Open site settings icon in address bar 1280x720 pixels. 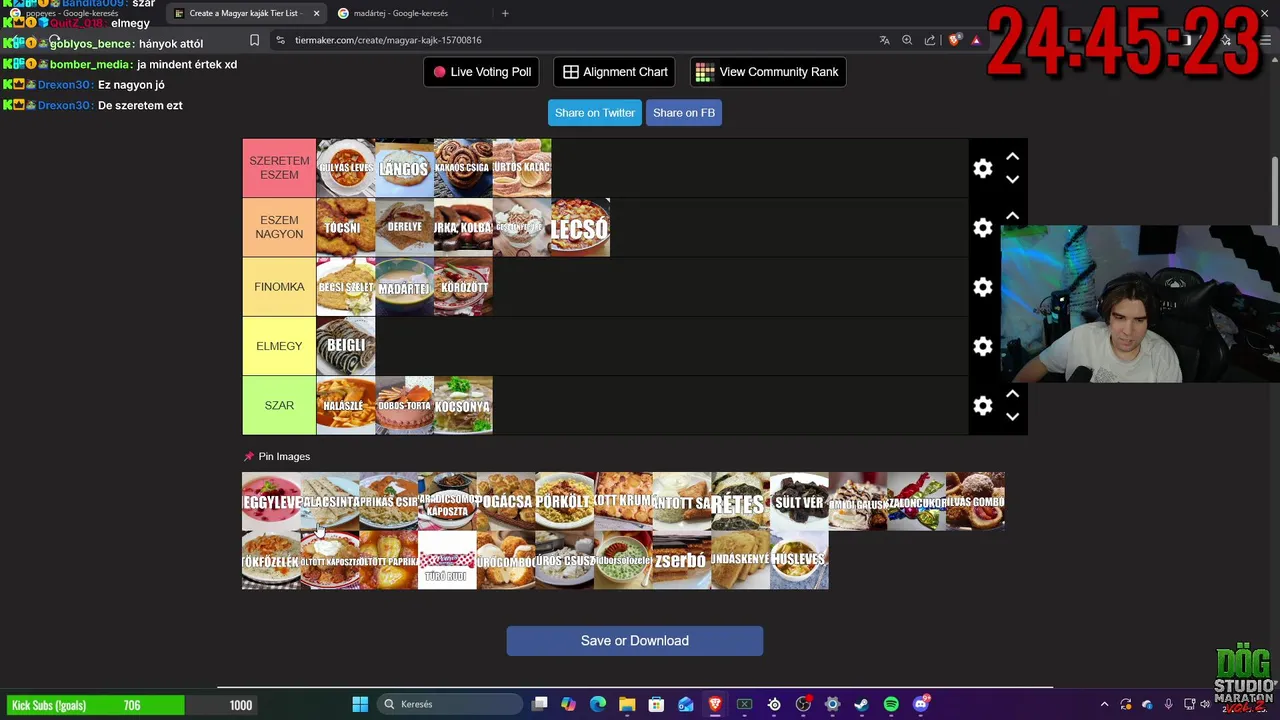280,40
